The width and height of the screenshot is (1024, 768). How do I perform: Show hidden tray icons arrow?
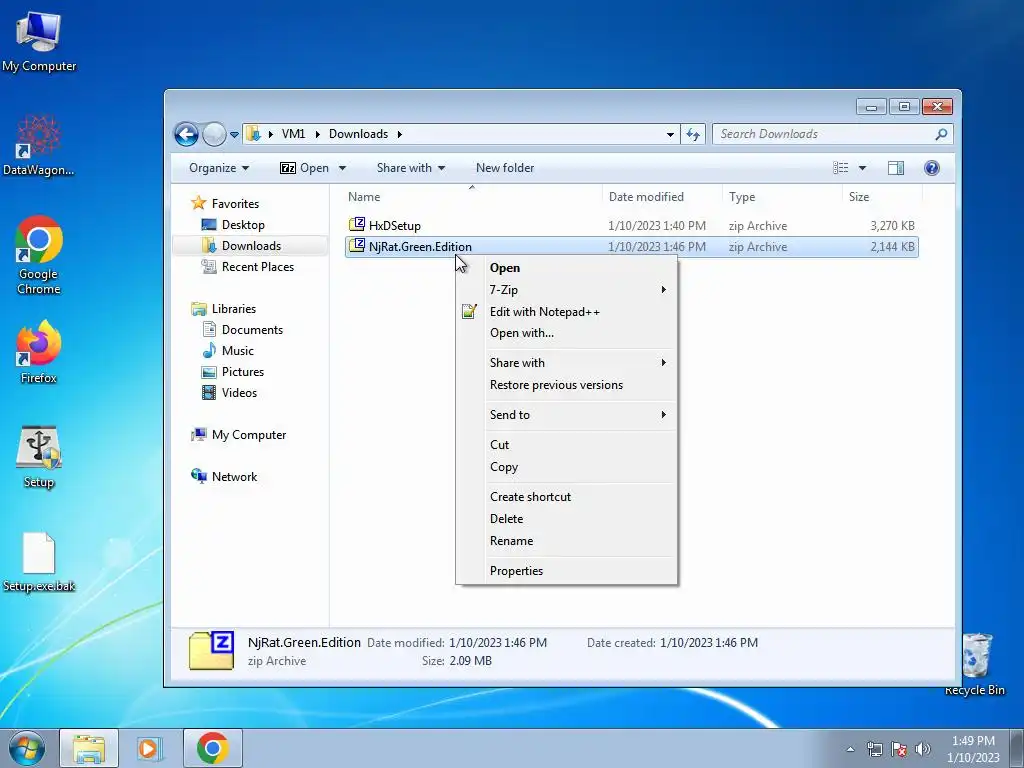[x=850, y=749]
